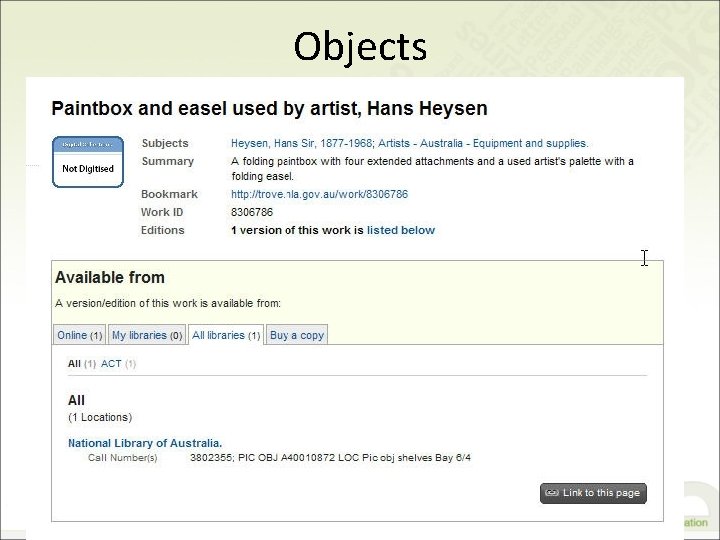
Task: Click the Not Digitised thumbnail badge
Action: (88, 162)
